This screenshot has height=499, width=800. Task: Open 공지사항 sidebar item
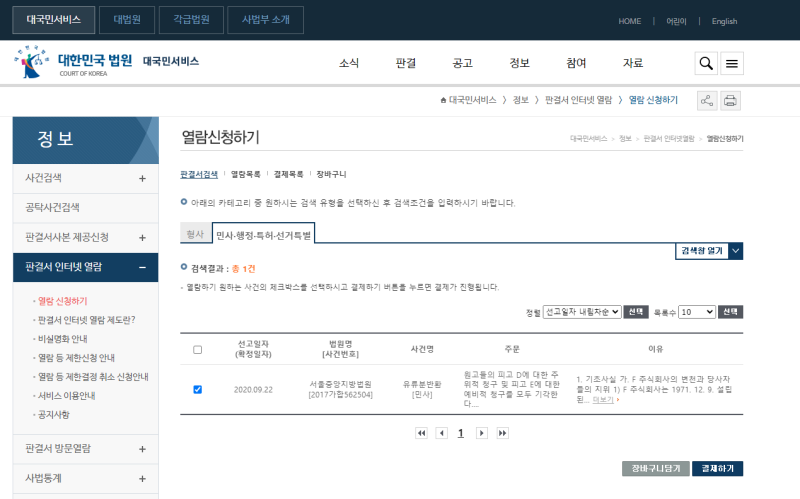[x=54, y=414]
